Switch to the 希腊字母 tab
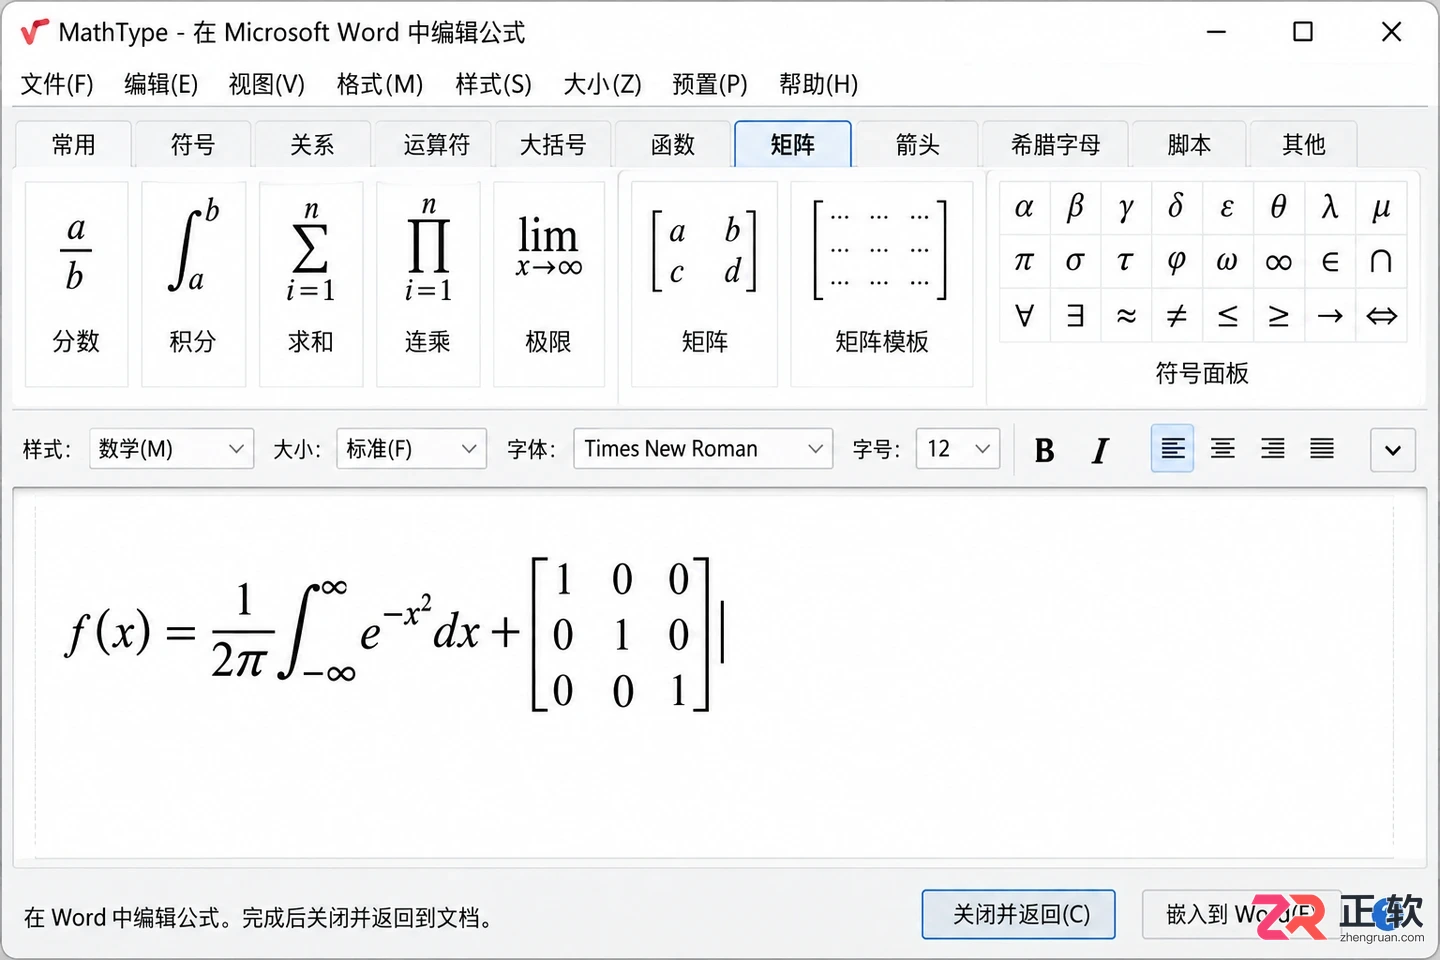 pos(1055,145)
